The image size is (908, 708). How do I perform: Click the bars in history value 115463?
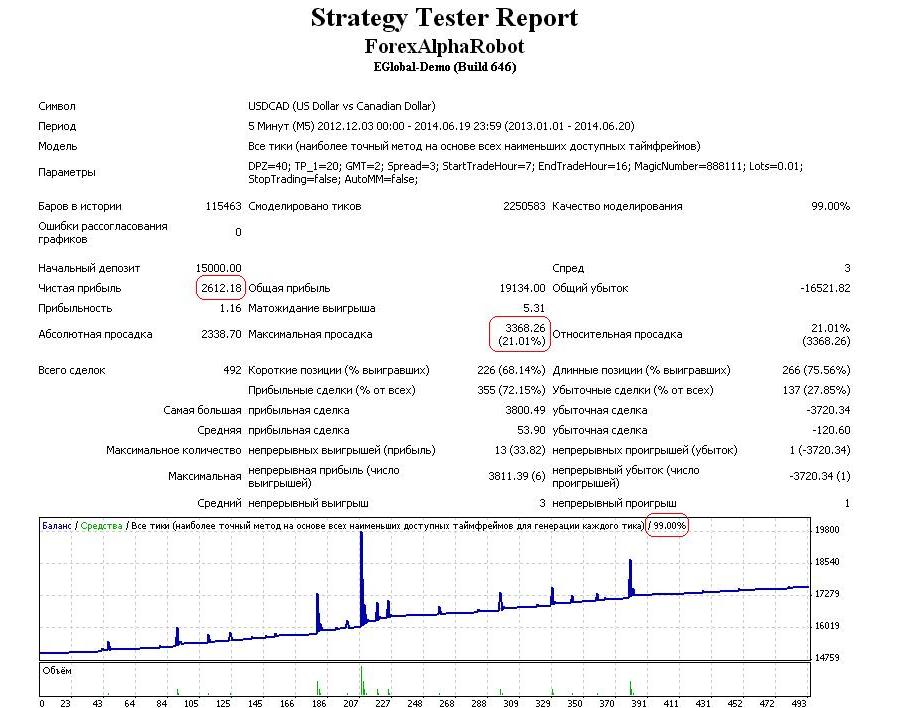pyautogui.click(x=223, y=206)
